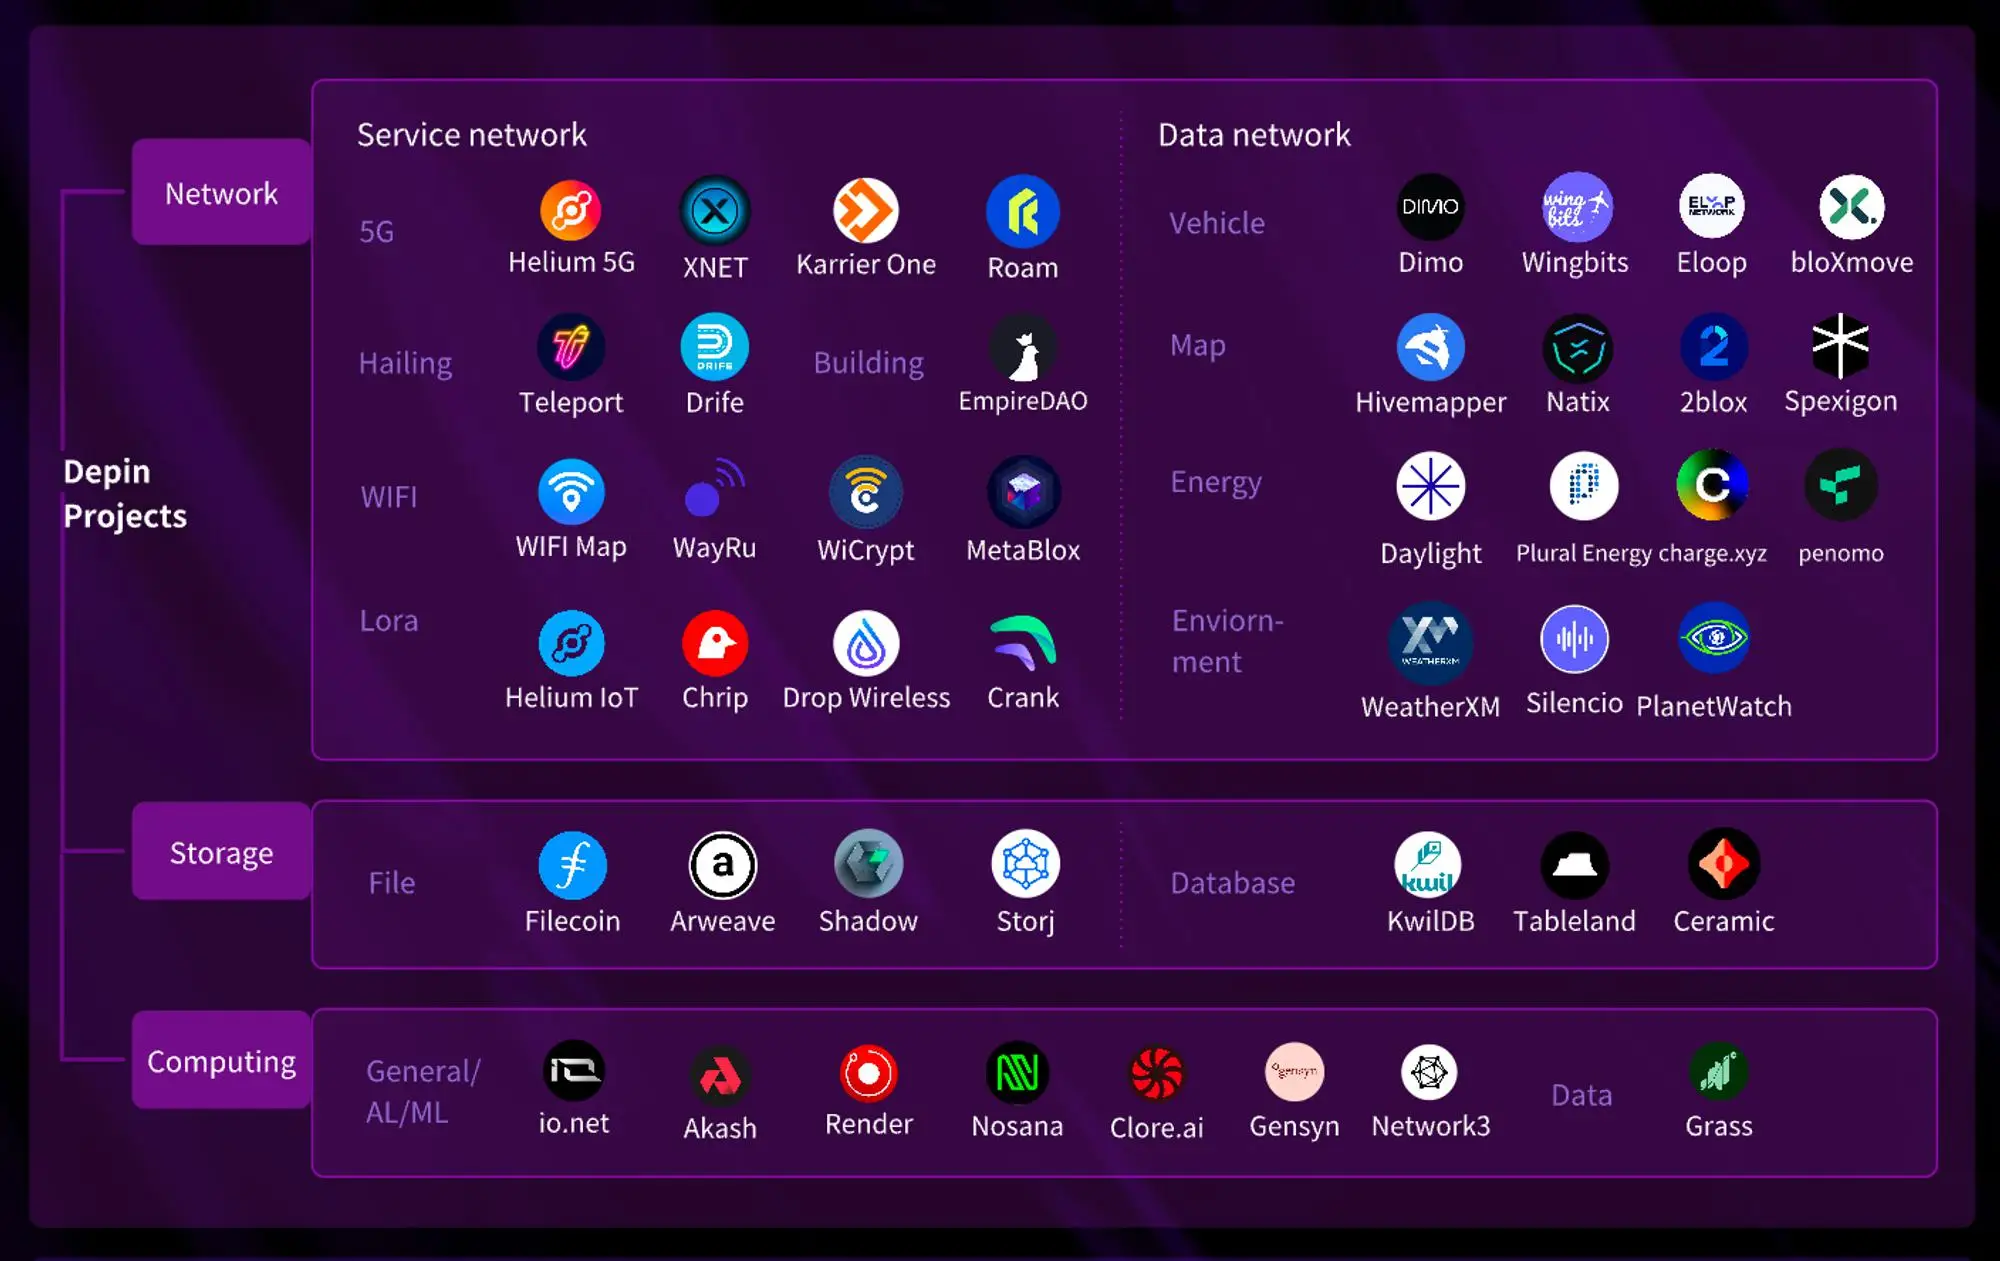Select the Database storage category
2000x1261 pixels.
pos(1232,882)
